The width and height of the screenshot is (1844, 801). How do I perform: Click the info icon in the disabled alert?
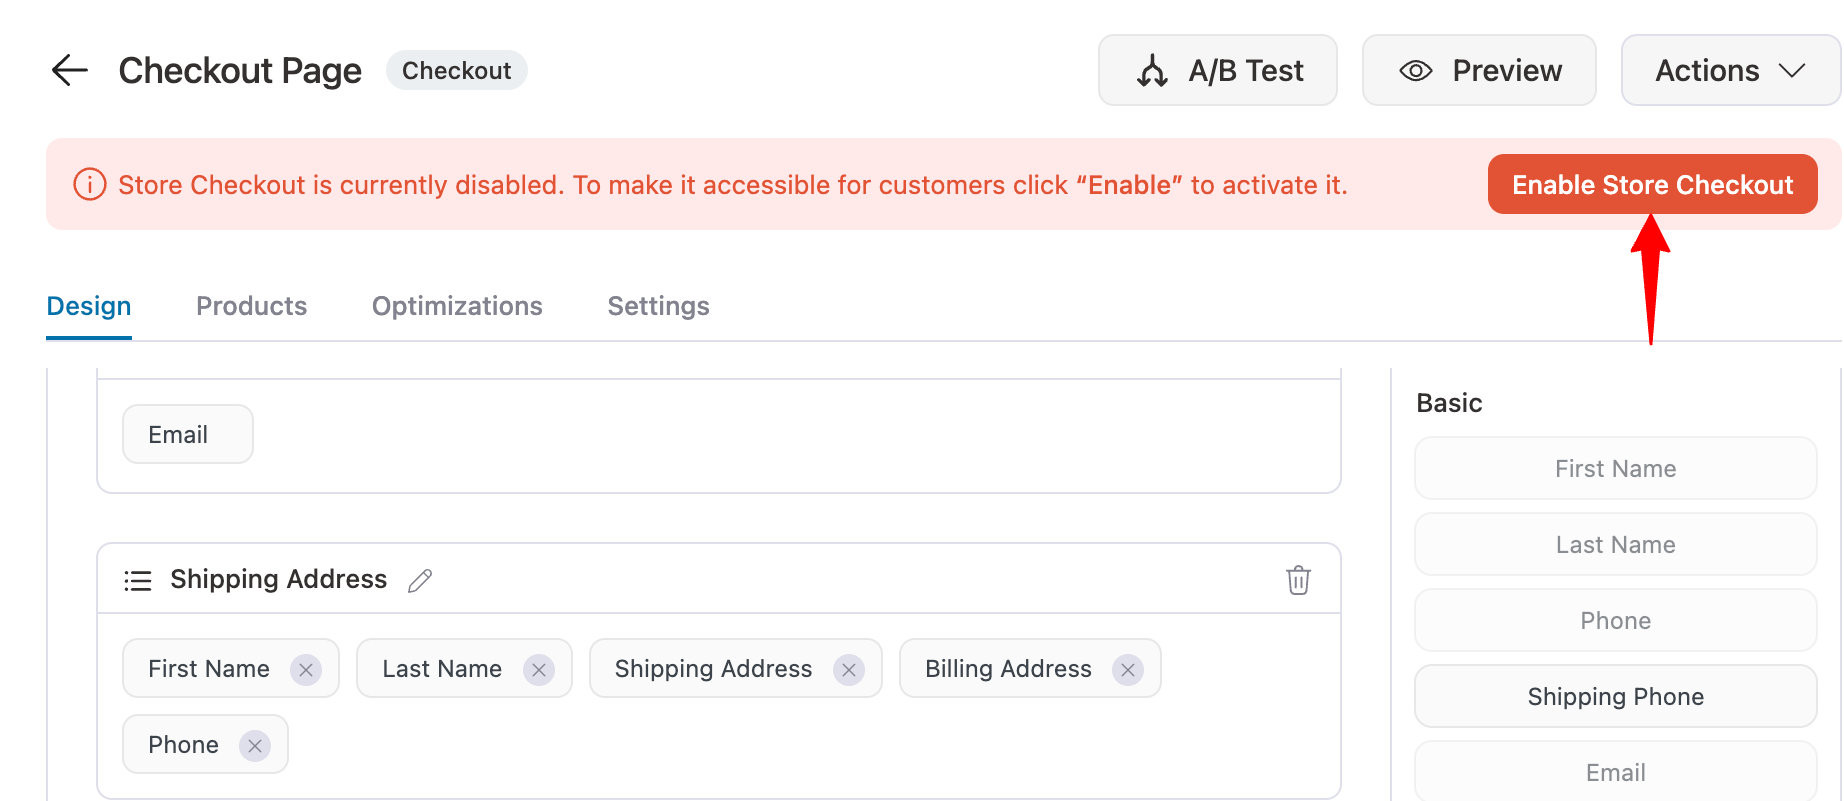90,185
